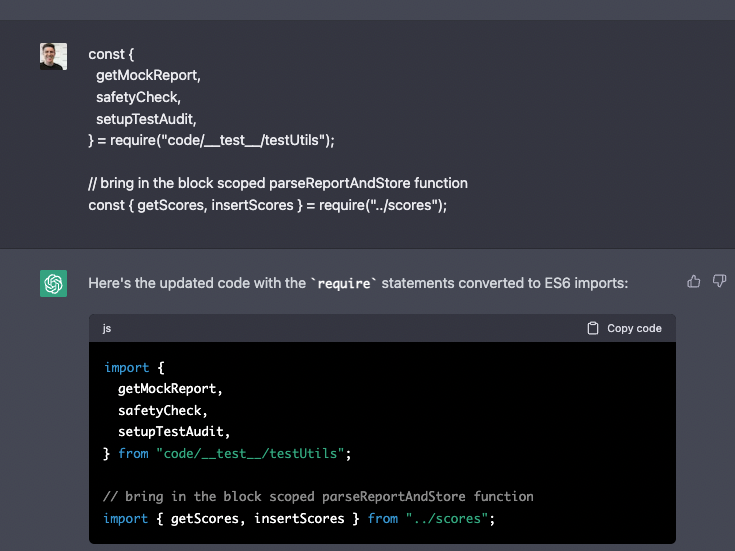The image size is (735, 551).
Task: Click the clipboard icon in code header
Action: (593, 328)
